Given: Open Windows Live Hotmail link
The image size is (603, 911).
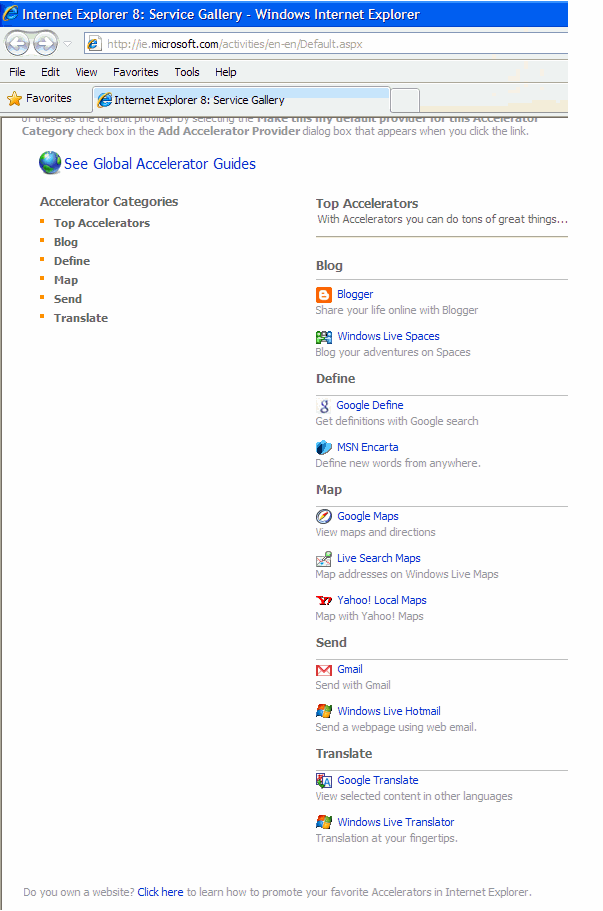Looking at the screenshot, I should 389,711.
